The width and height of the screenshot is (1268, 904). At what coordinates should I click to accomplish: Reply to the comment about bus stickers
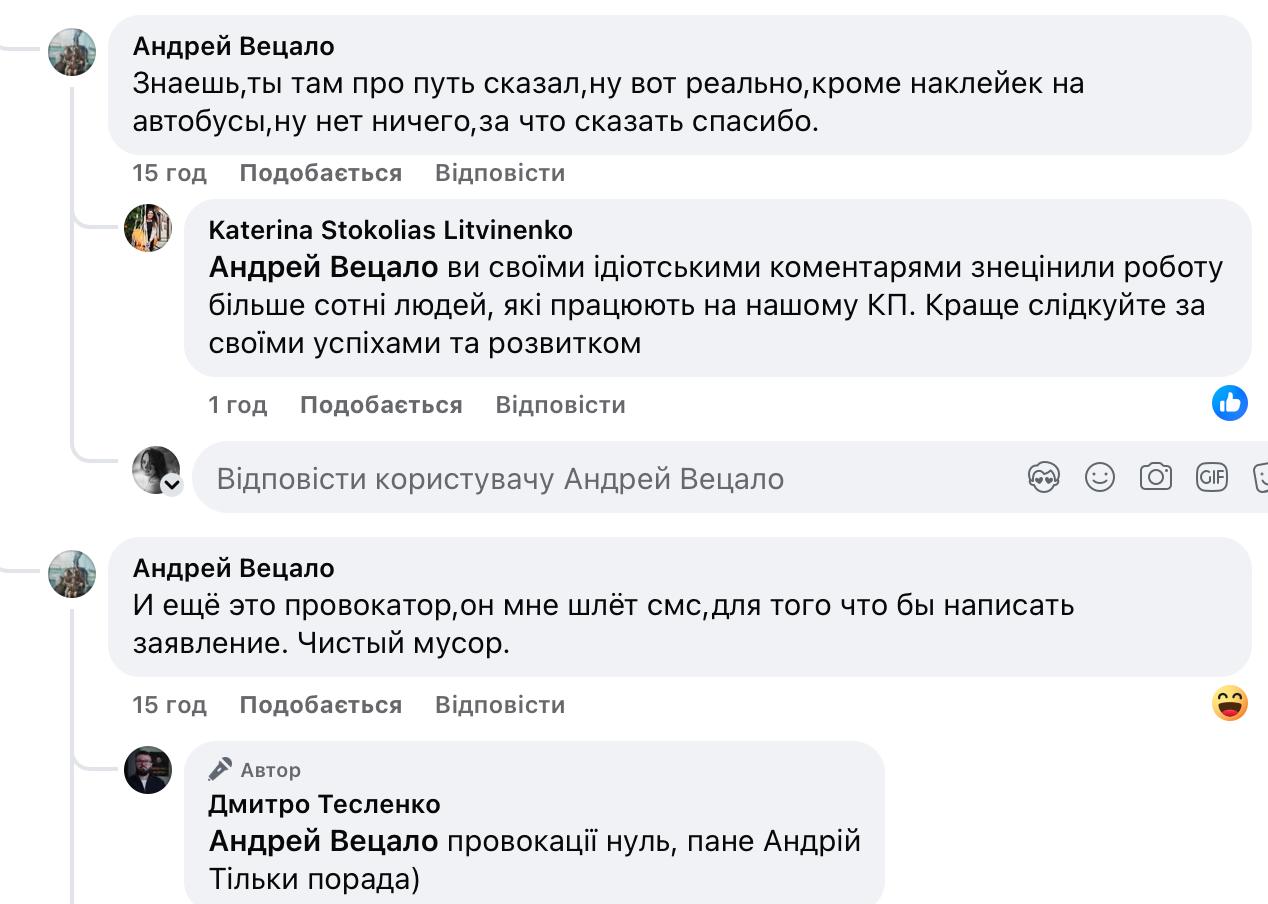tap(500, 173)
